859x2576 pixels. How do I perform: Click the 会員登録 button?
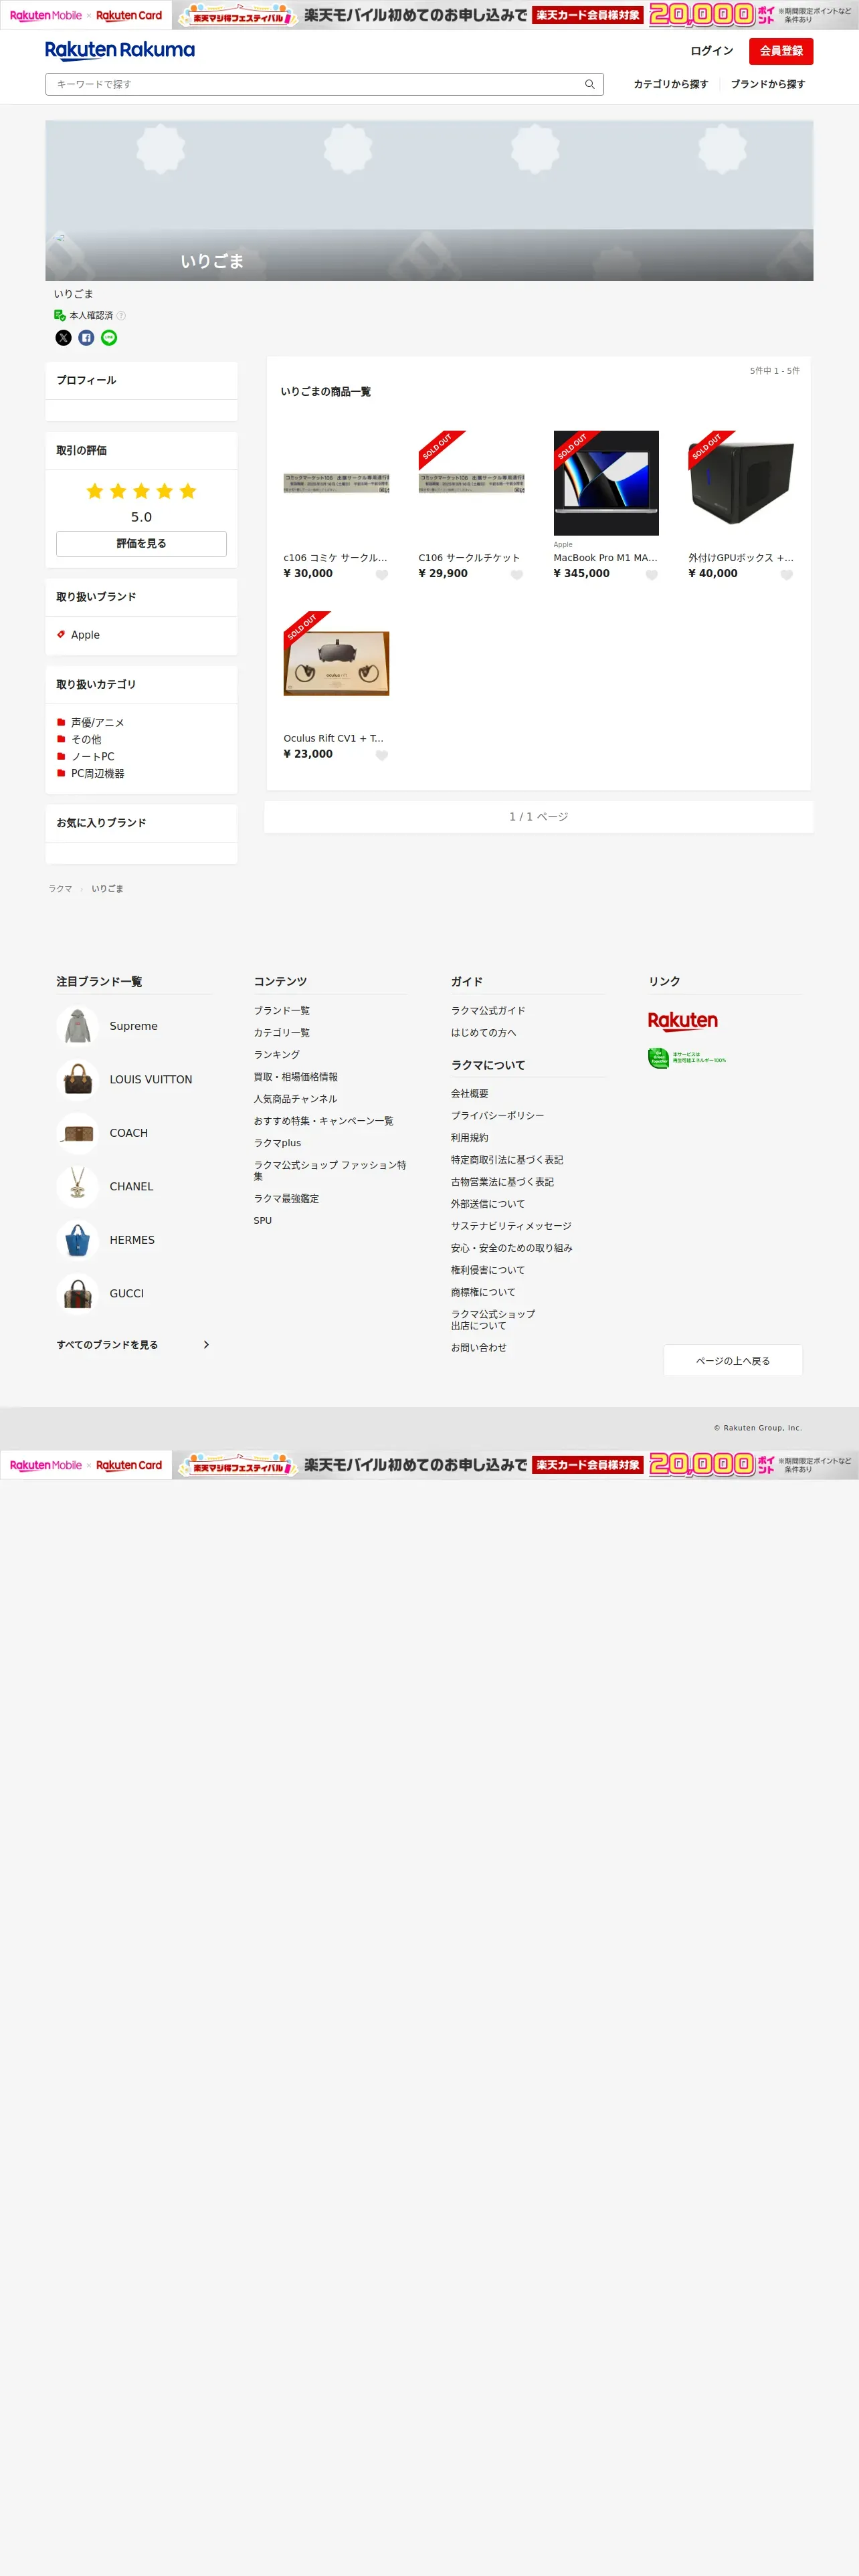781,51
